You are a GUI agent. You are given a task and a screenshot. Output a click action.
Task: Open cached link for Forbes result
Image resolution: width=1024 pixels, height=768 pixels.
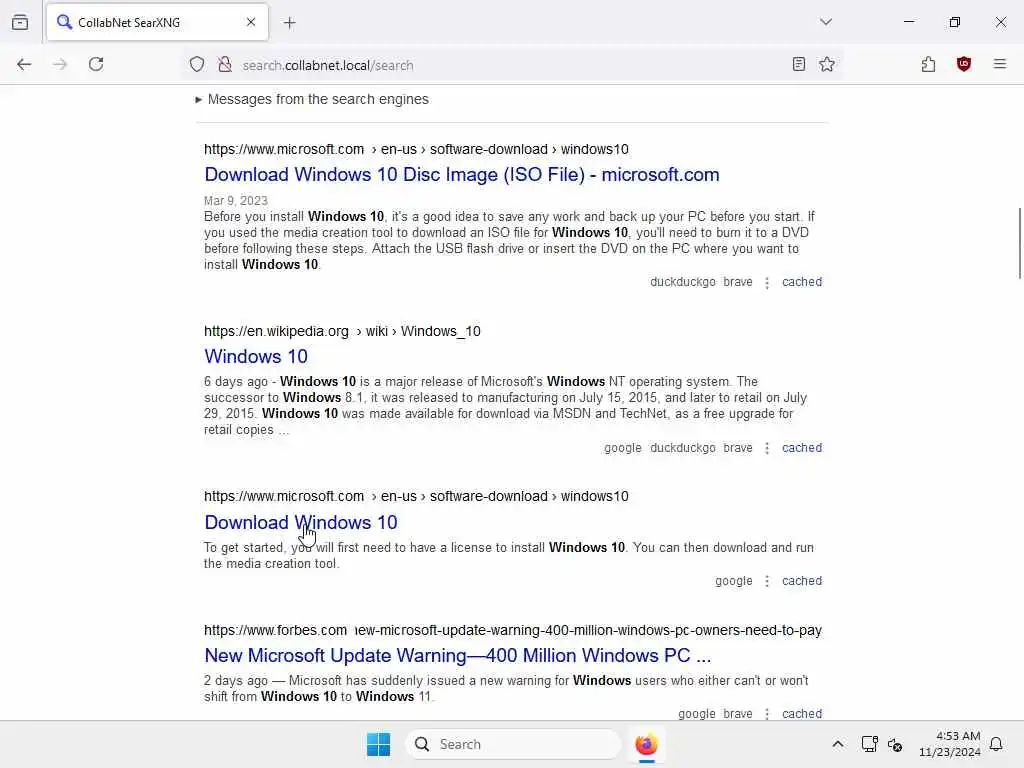coord(802,714)
